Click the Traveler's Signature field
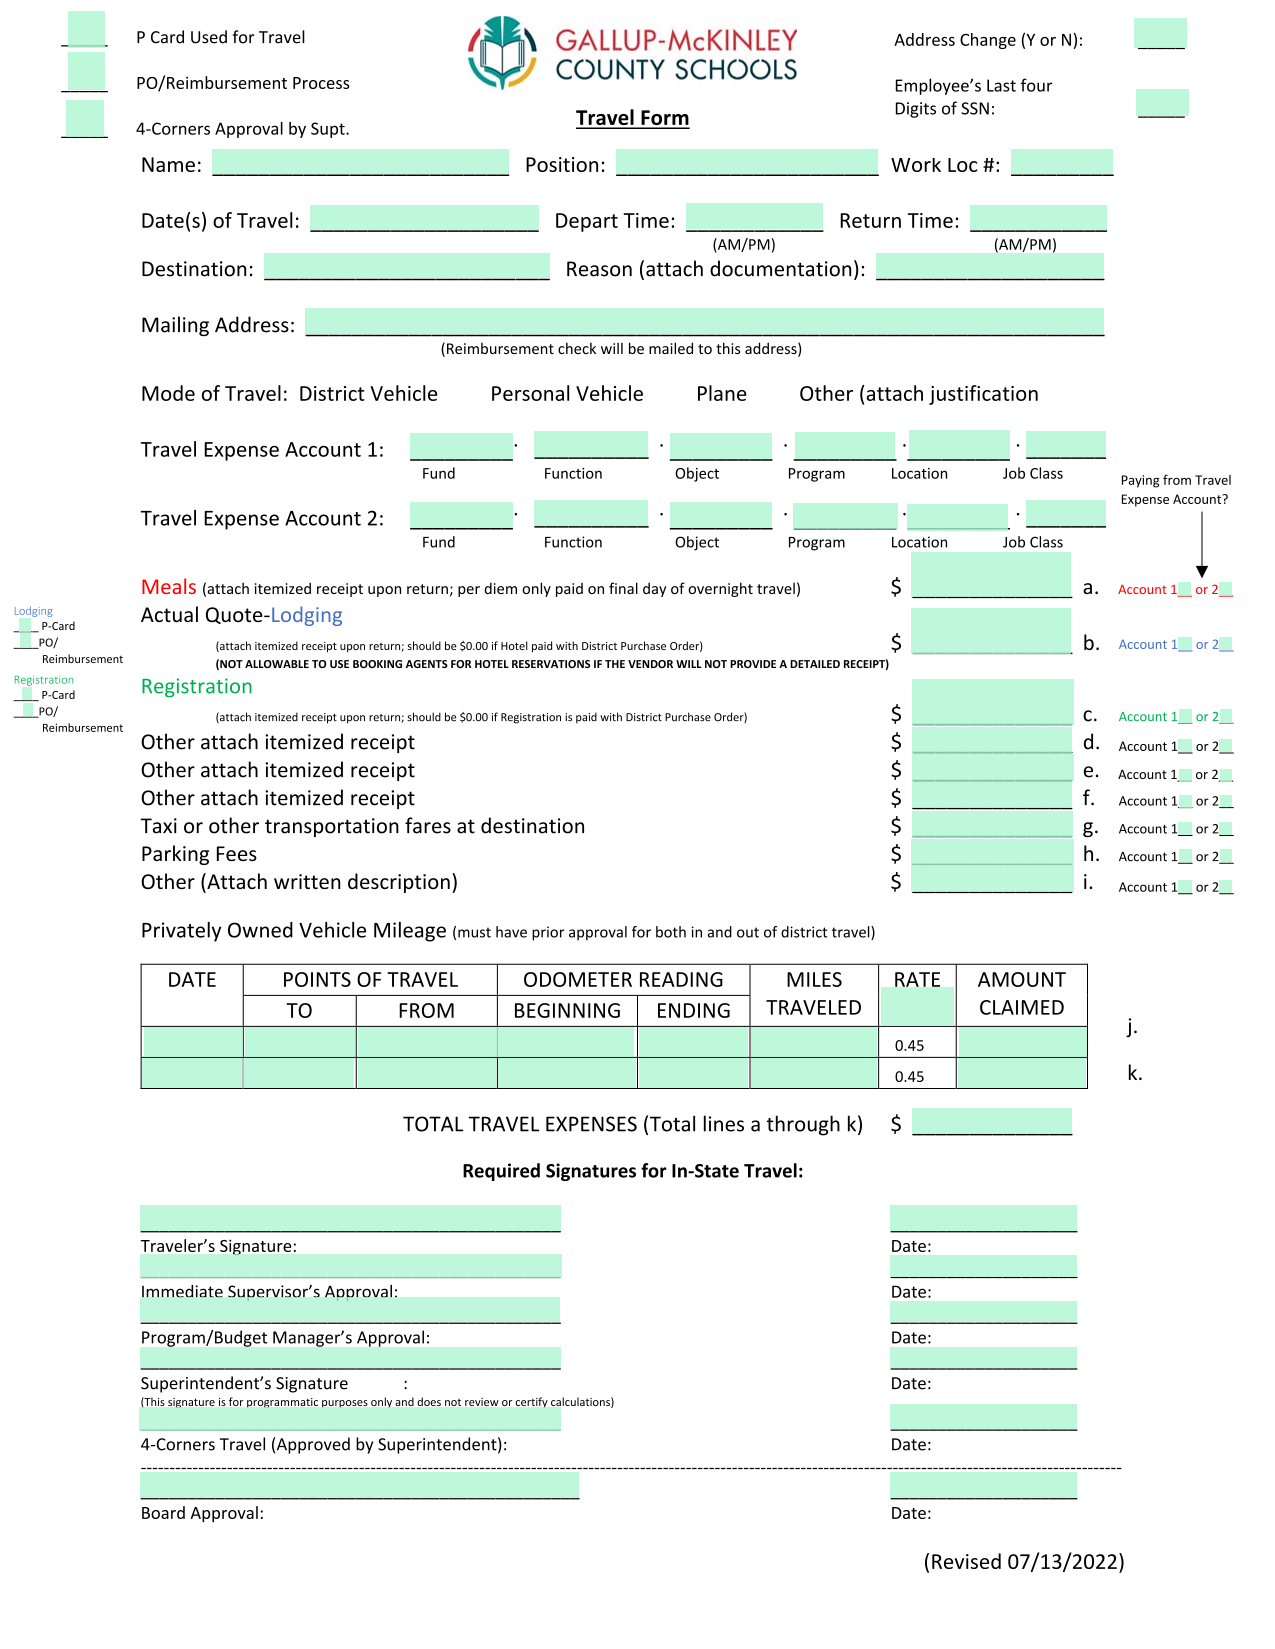Screen dimensions: 1275x1649 (x=350, y=1219)
